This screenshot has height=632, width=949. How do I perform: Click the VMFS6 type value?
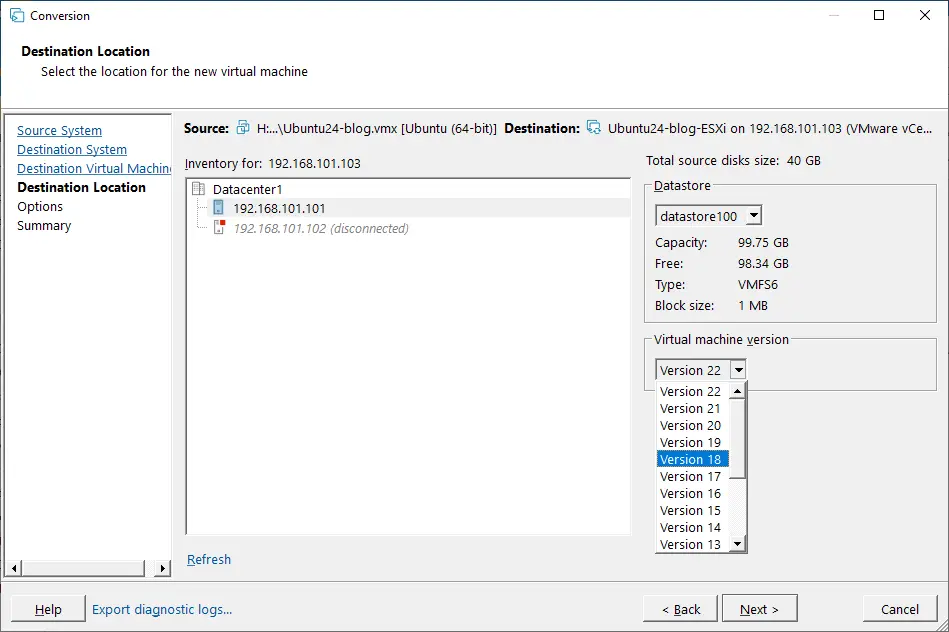tap(758, 285)
